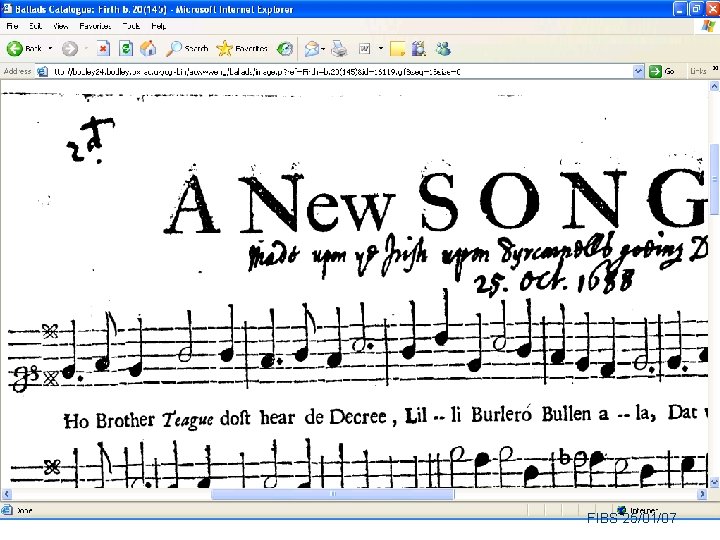
Task: Open the Edit menu
Action: click(x=35, y=26)
